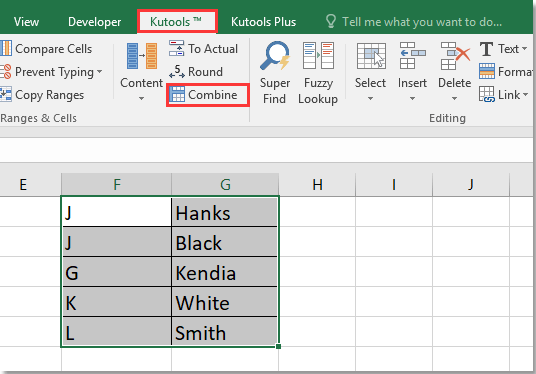Select the J cell beside Hanks

click(x=117, y=212)
